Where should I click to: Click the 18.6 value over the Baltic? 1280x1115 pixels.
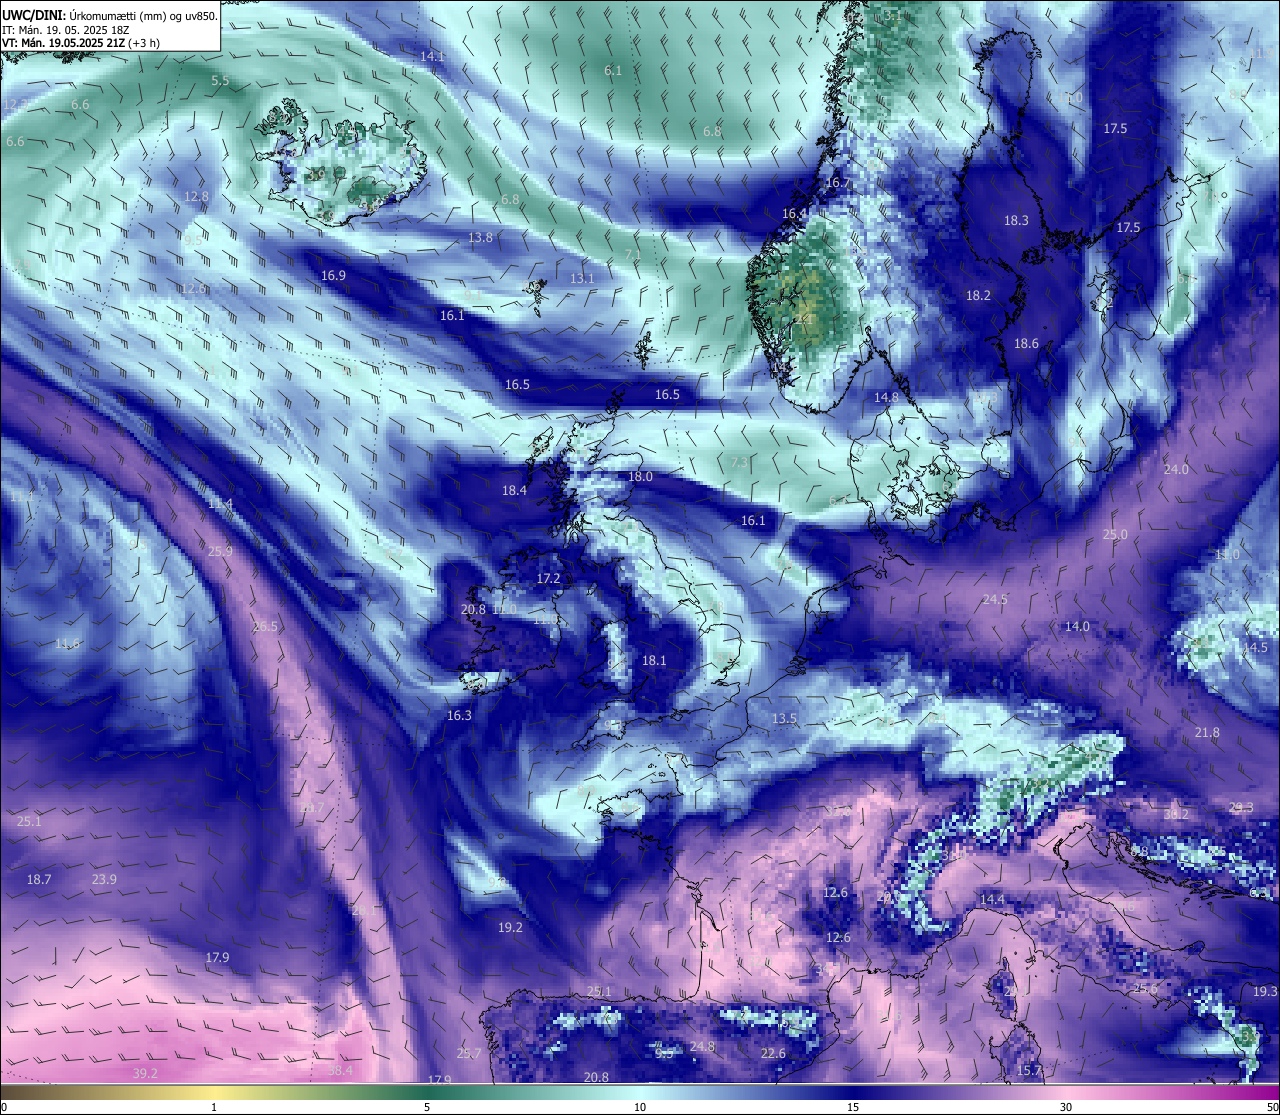1026,343
